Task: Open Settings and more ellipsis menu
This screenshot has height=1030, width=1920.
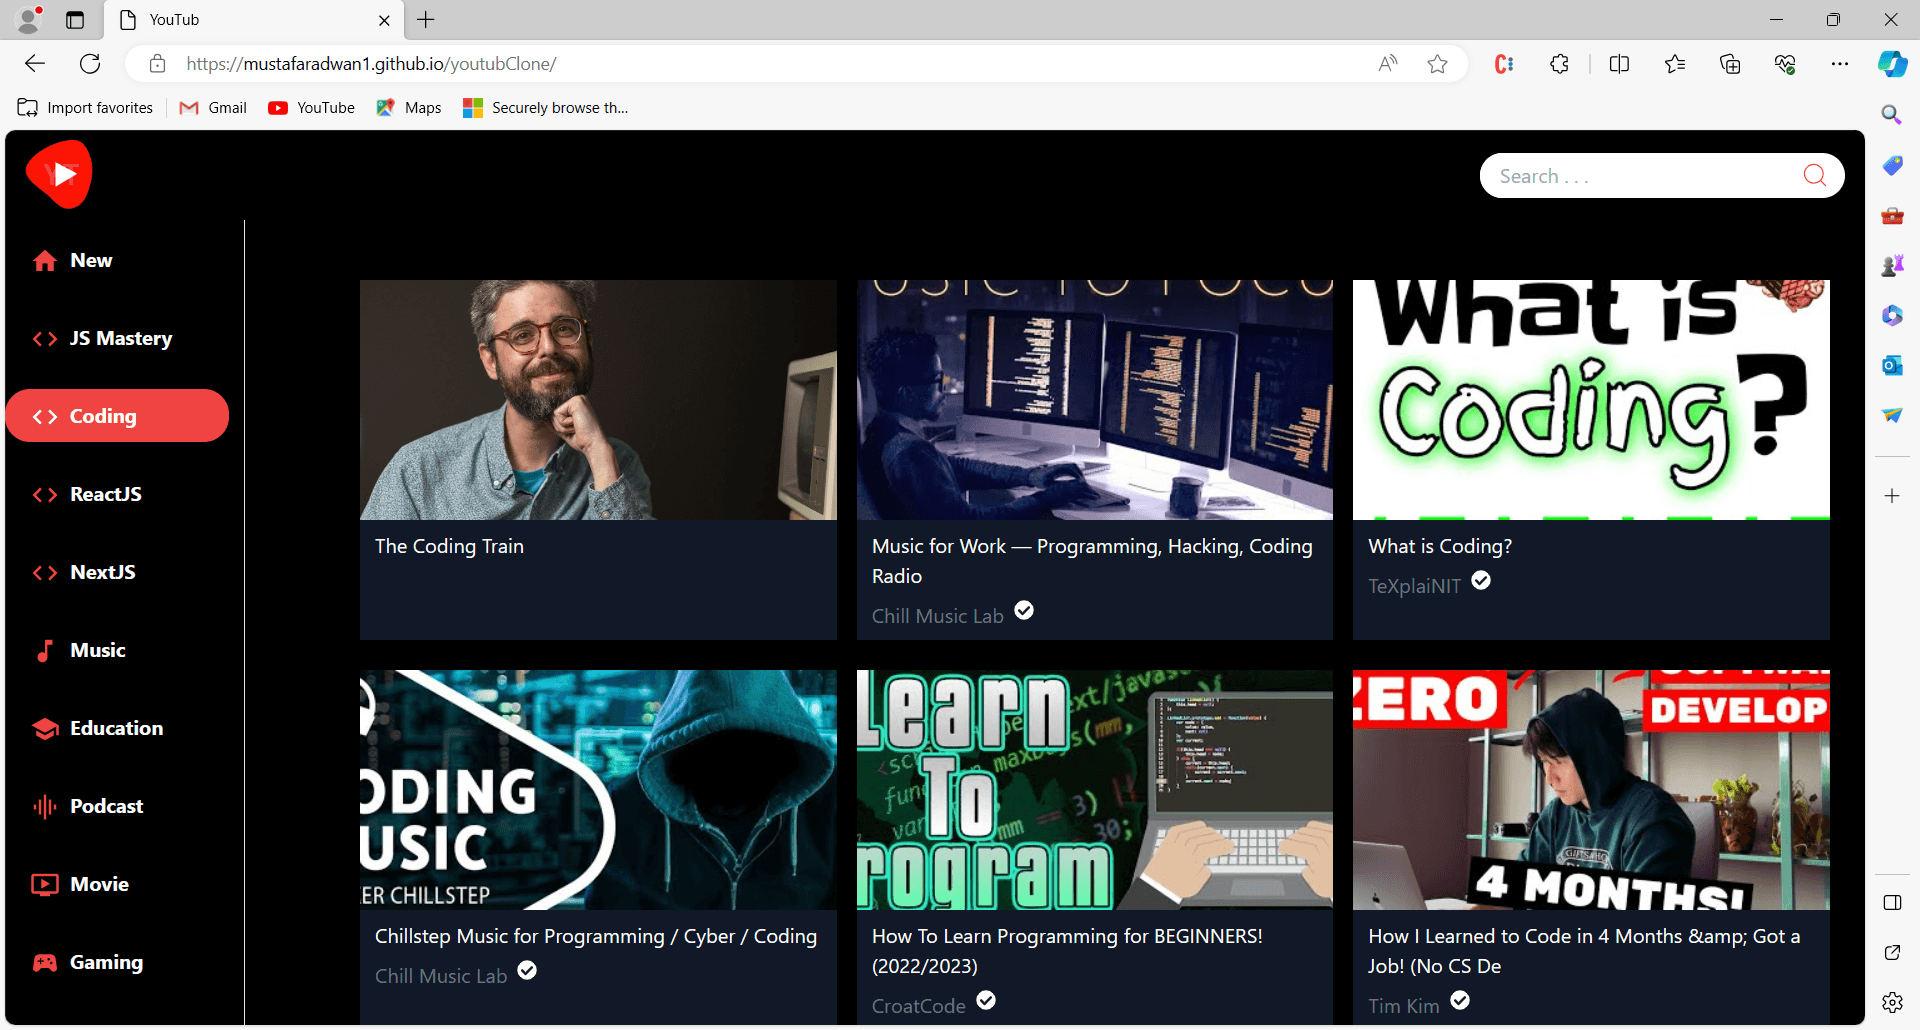Action: (1840, 64)
